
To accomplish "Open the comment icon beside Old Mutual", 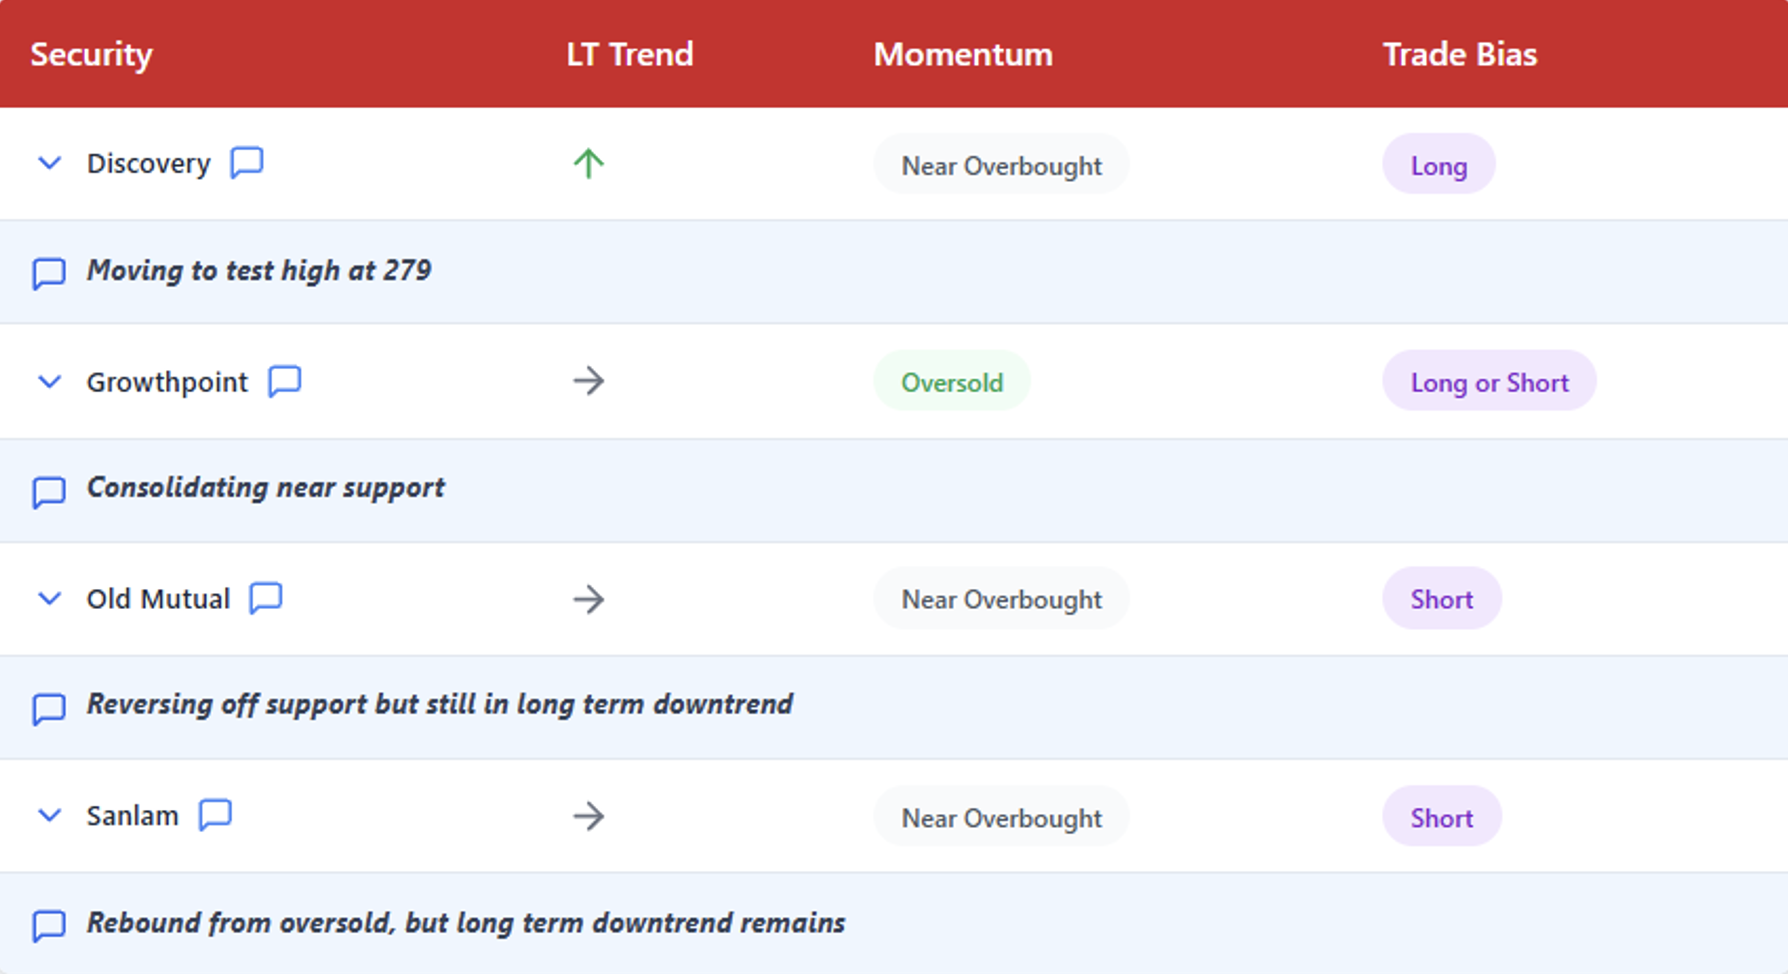I will (x=266, y=597).
